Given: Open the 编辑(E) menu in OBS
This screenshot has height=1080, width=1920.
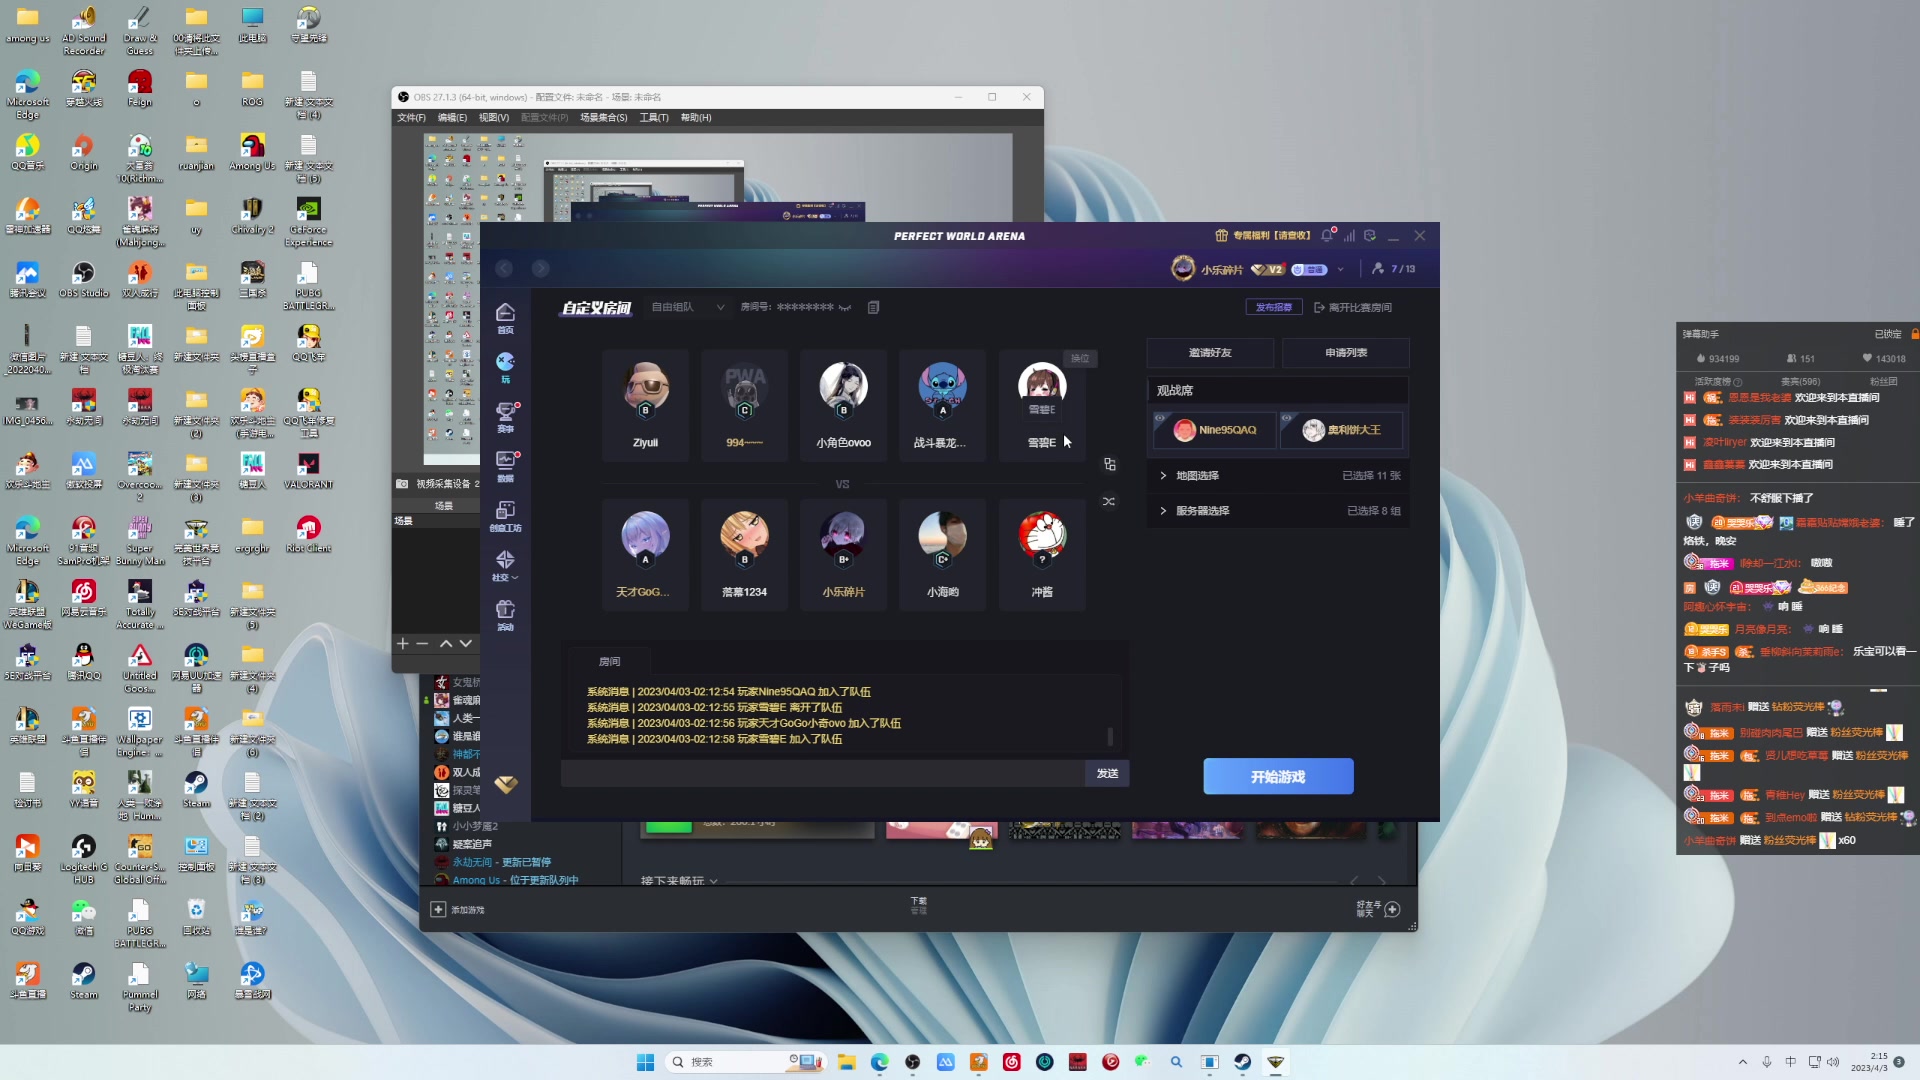Looking at the screenshot, I should tap(452, 118).
